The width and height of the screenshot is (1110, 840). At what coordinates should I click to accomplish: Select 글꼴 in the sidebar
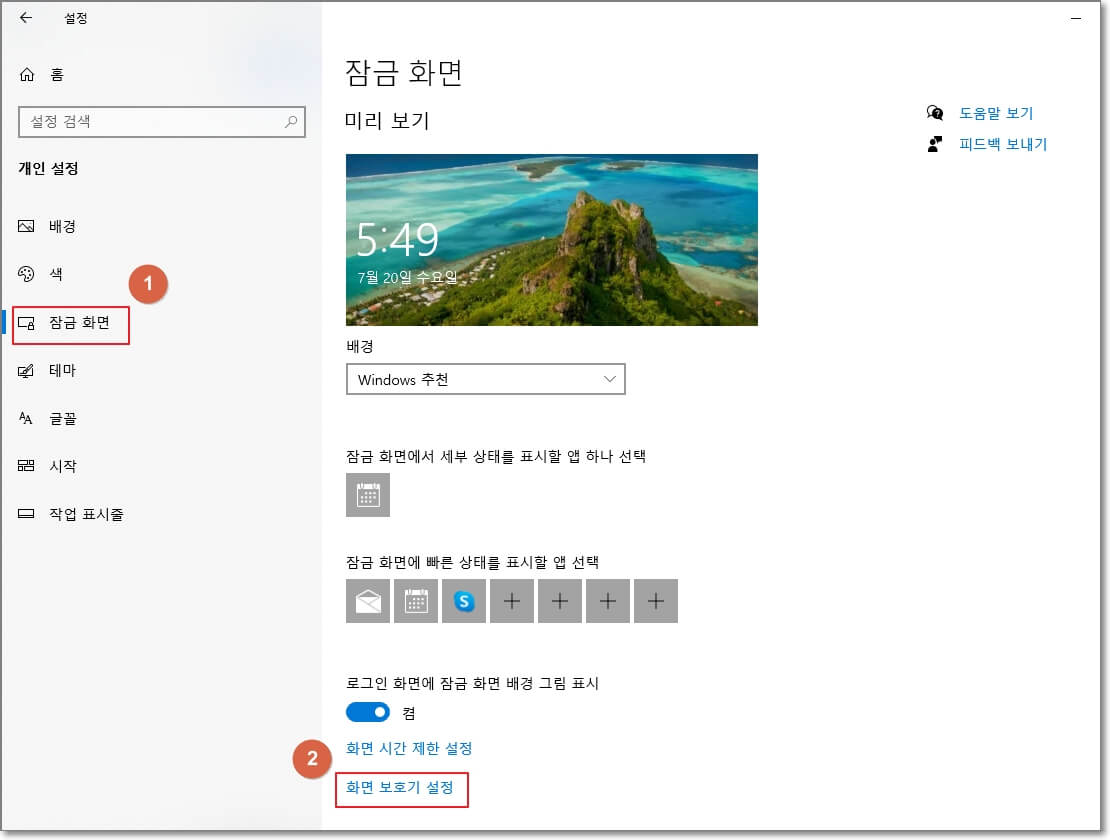tap(60, 418)
